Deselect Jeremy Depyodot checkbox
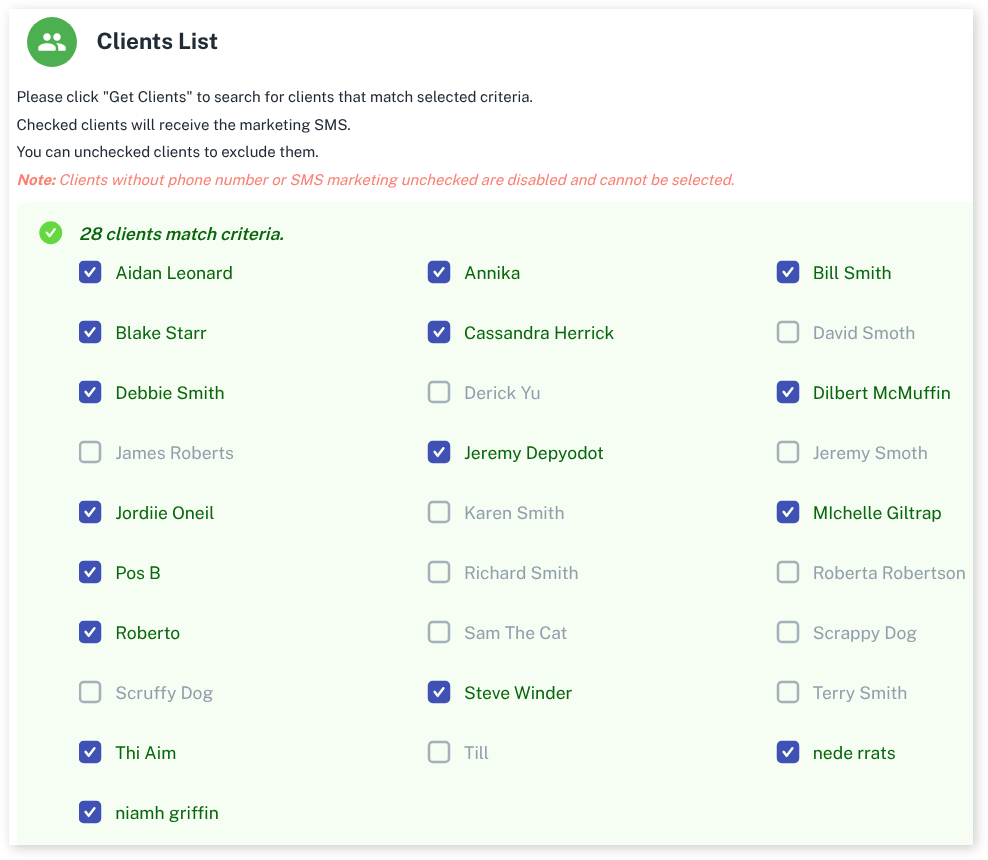Viewport: 988px width, 860px height. pos(439,453)
